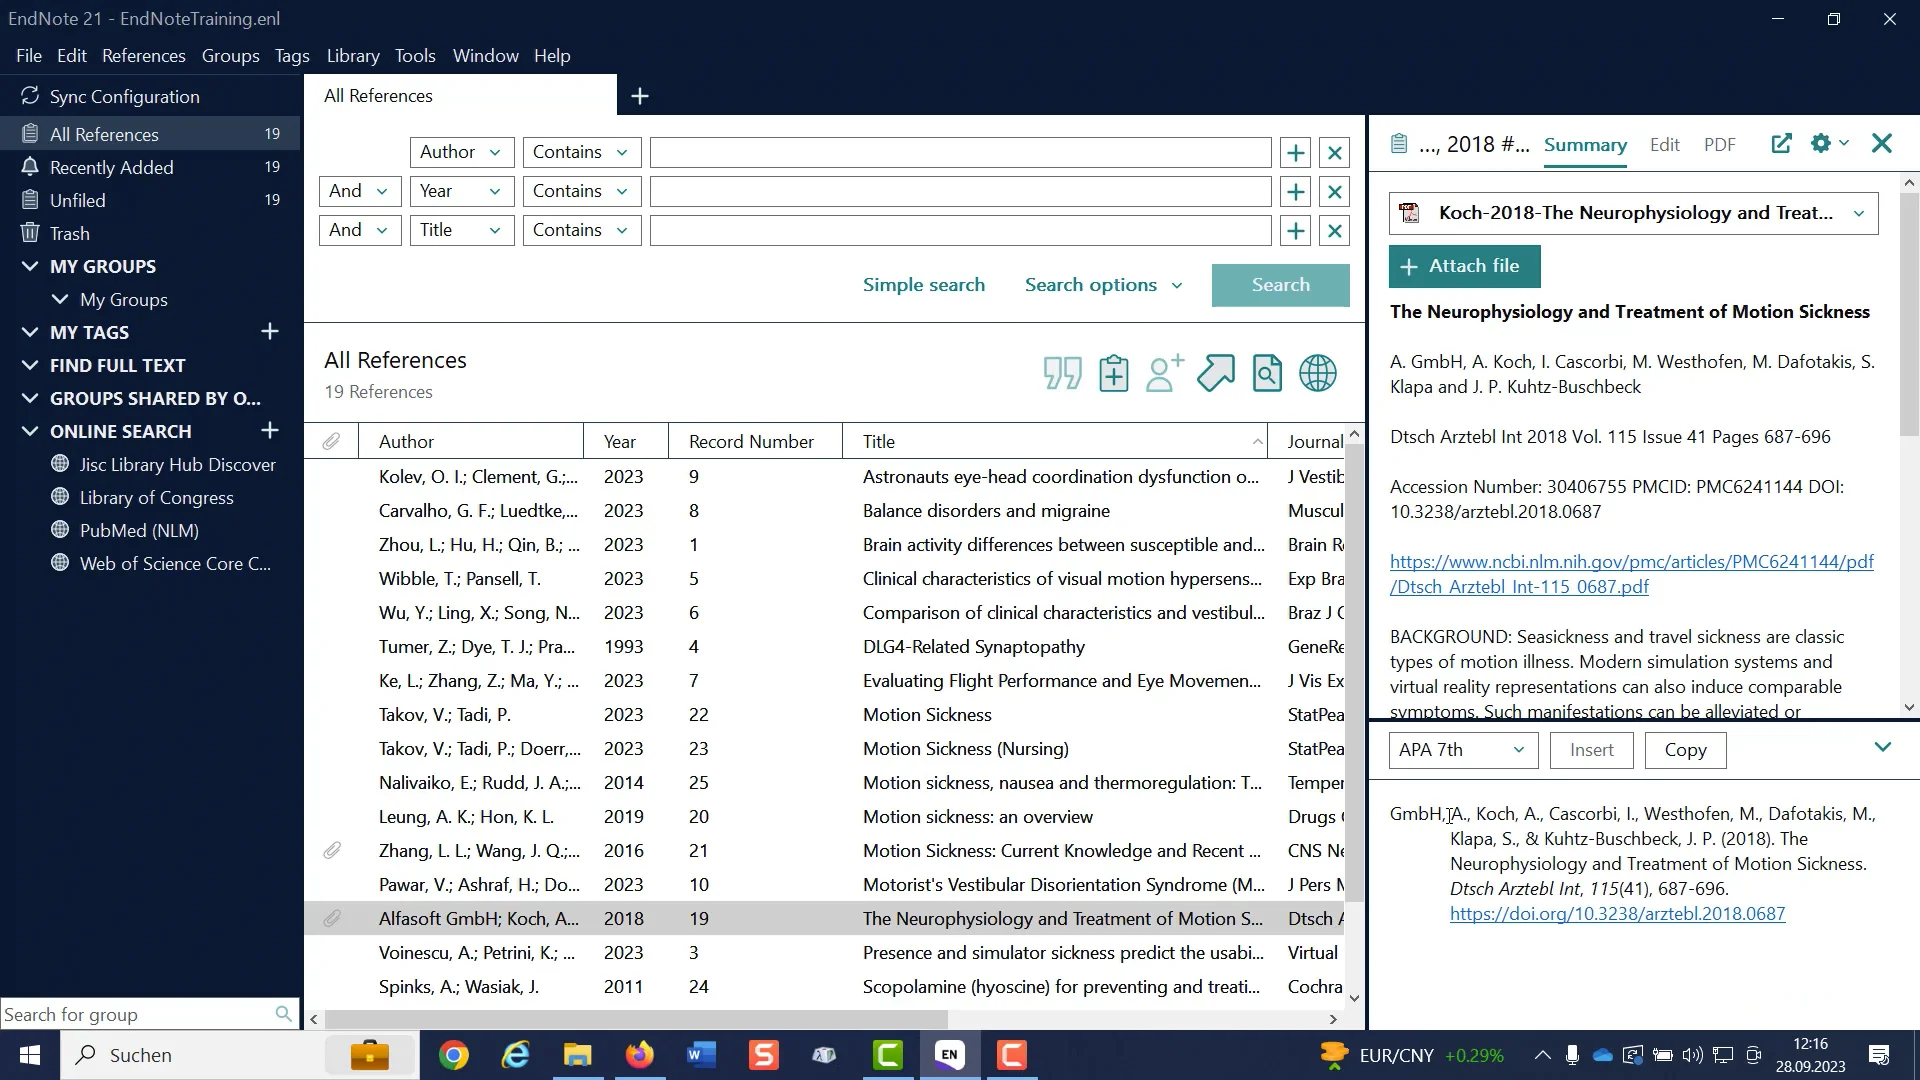Collapse the MY GROUPS section
This screenshot has height=1080, width=1920.
(30, 267)
